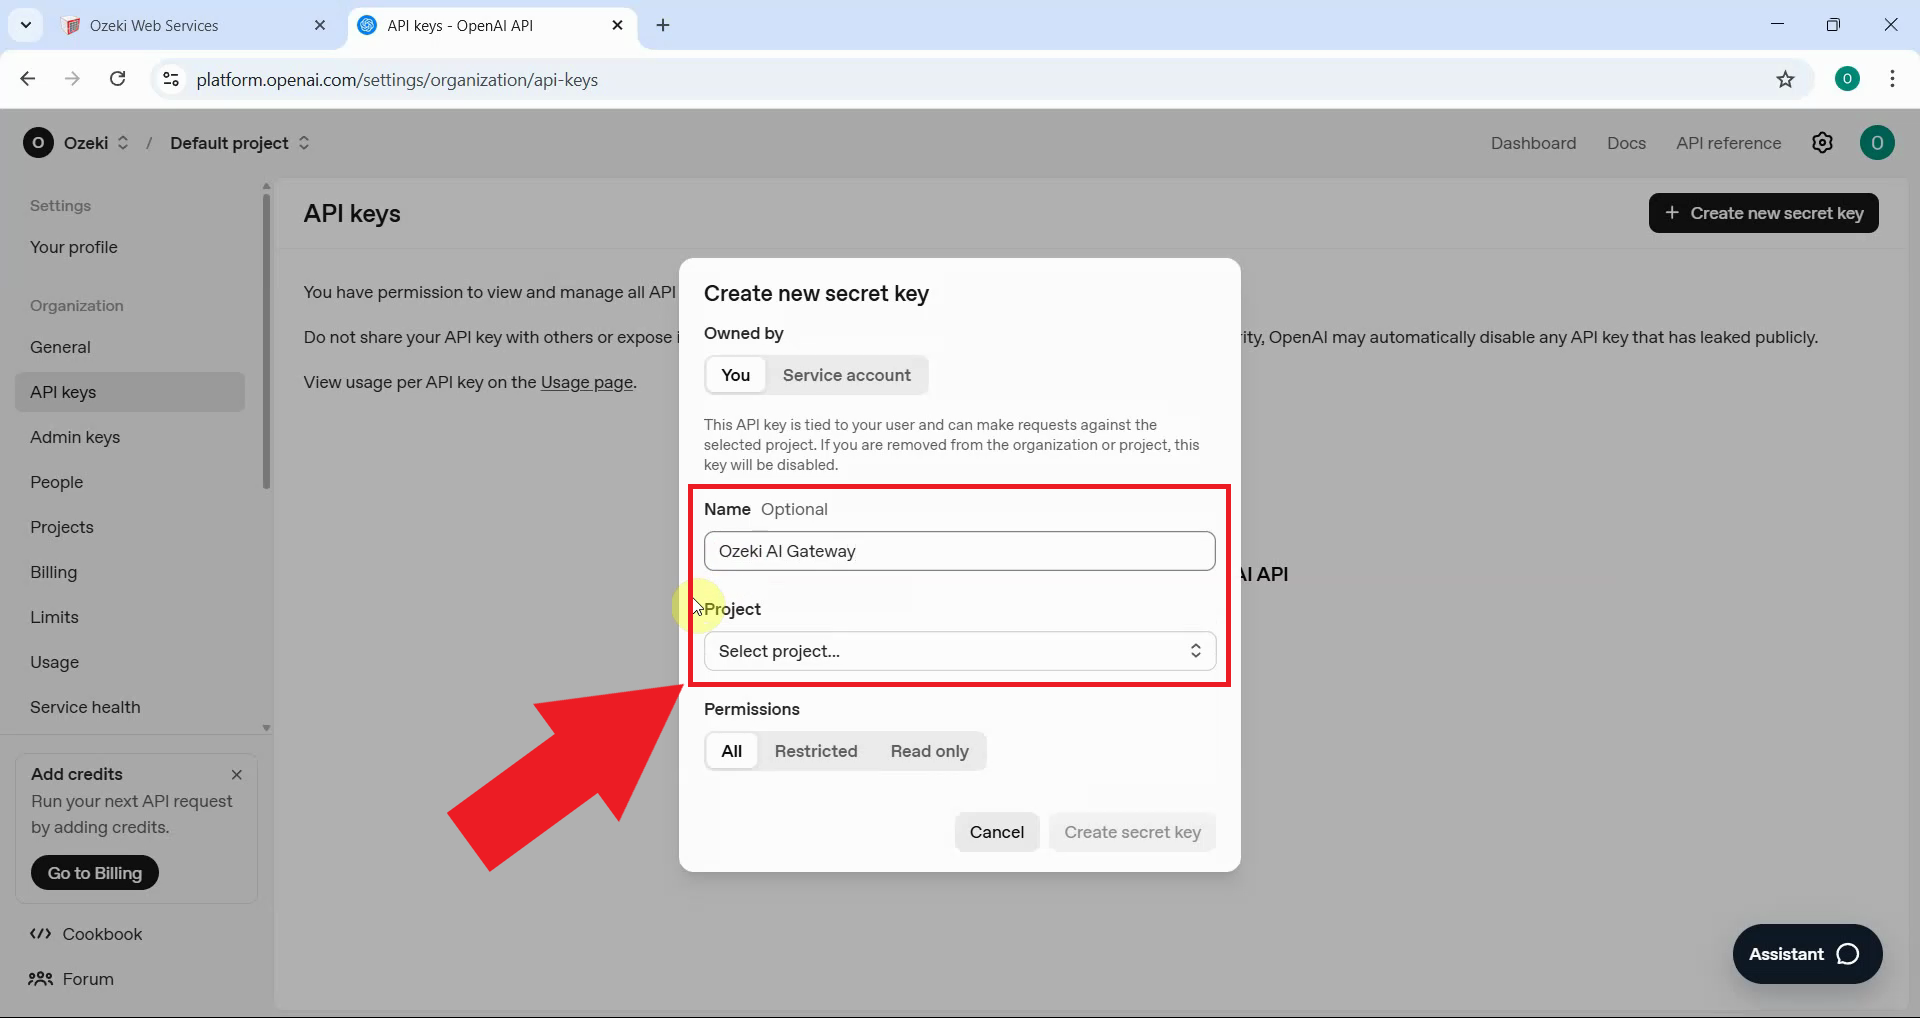The width and height of the screenshot is (1920, 1018).
Task: Expand the Select project dropdown
Action: (x=959, y=651)
